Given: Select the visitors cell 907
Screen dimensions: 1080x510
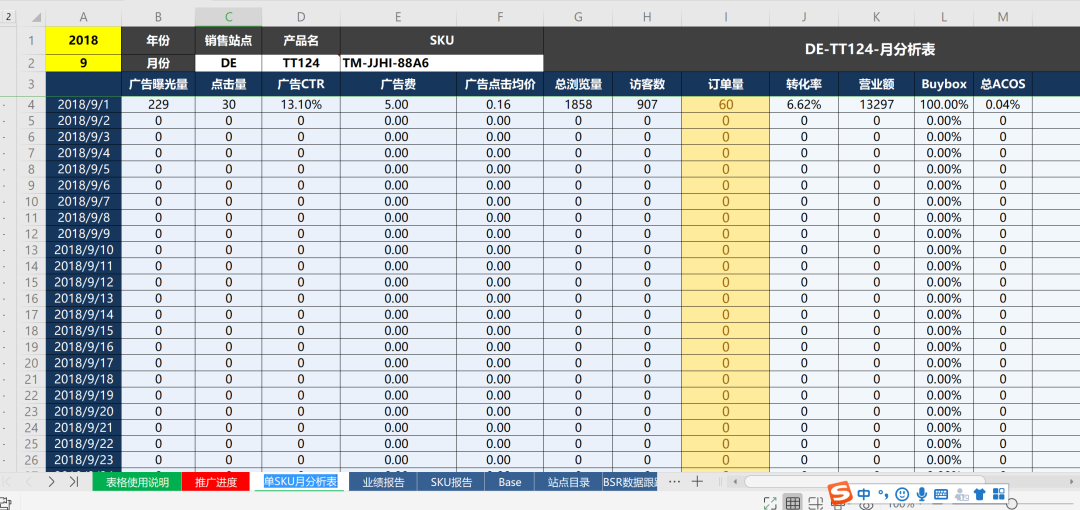Looking at the screenshot, I should click(x=647, y=105).
